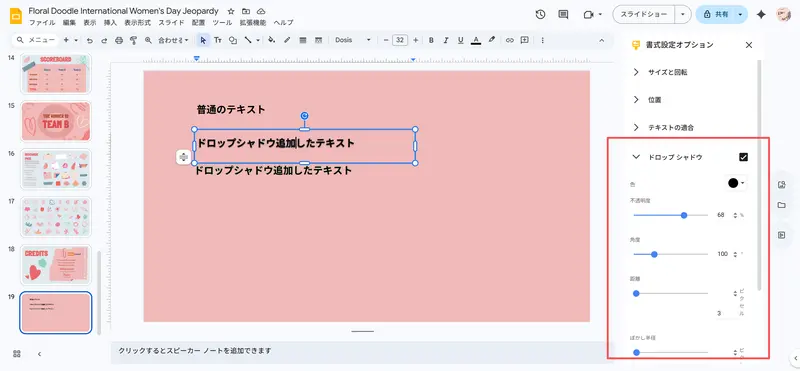This screenshot has width=800, height=371.
Task: Select slide 15 TEAM B thumbnail
Action: [x=56, y=121]
